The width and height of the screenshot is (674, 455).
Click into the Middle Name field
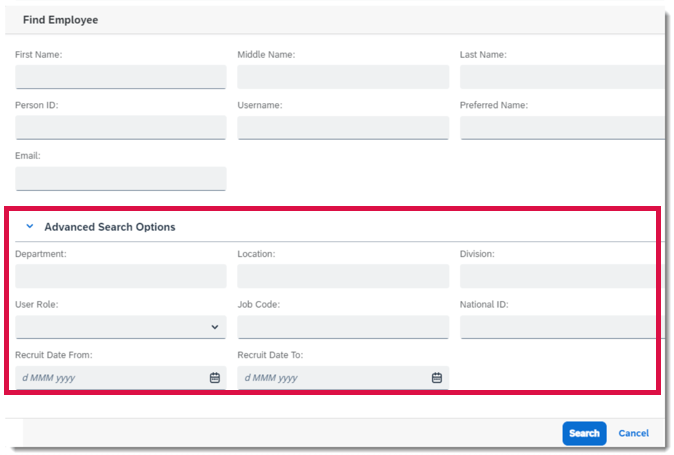pos(342,77)
